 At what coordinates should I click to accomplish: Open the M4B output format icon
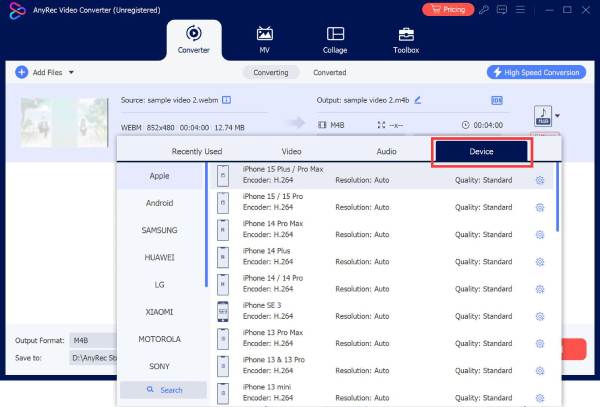[x=543, y=116]
